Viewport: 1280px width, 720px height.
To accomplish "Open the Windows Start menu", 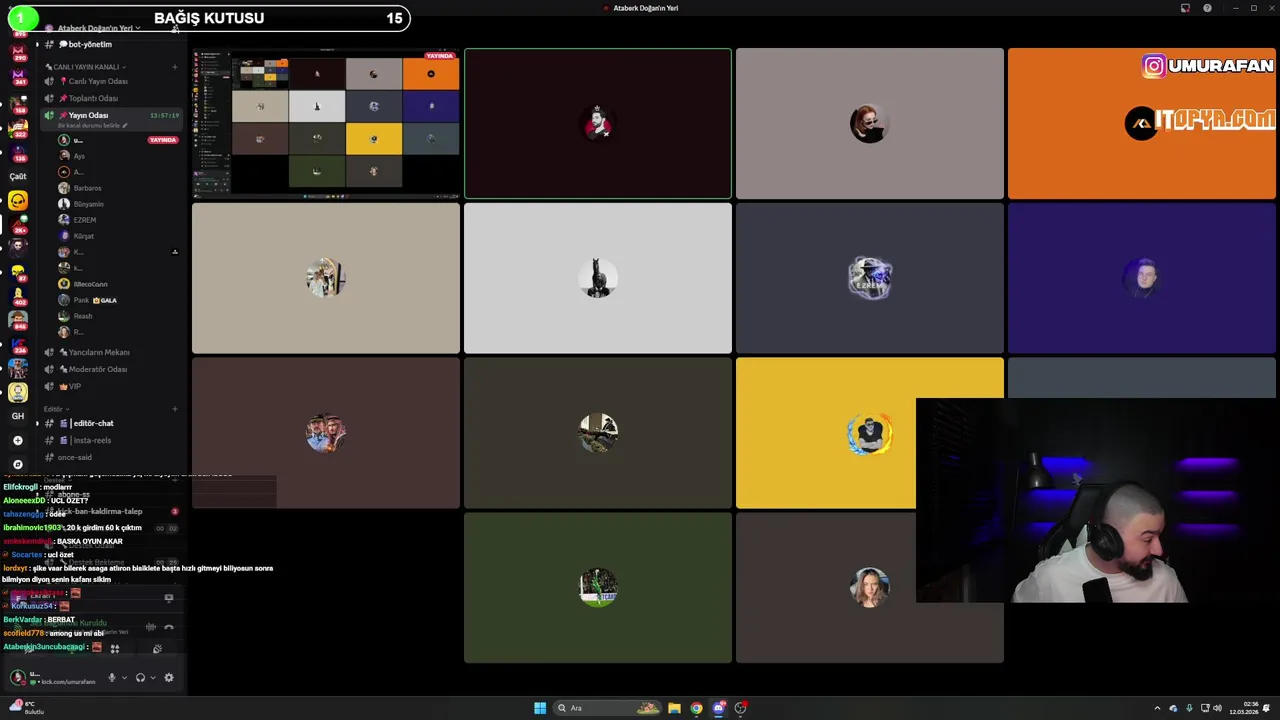I will click(540, 708).
